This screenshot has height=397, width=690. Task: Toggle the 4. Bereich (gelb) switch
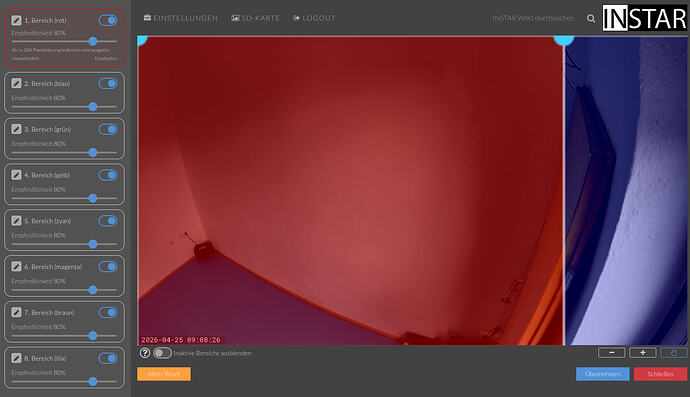point(108,175)
